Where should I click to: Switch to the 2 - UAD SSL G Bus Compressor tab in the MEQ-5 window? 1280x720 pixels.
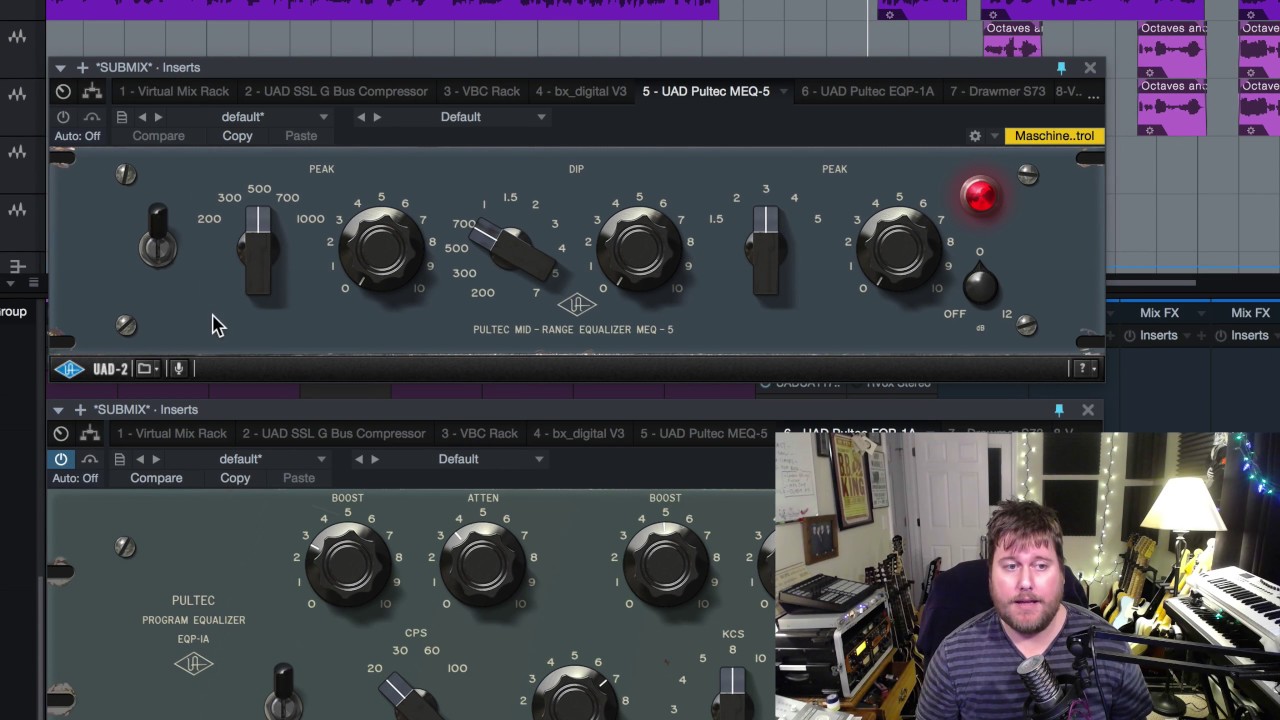336,91
